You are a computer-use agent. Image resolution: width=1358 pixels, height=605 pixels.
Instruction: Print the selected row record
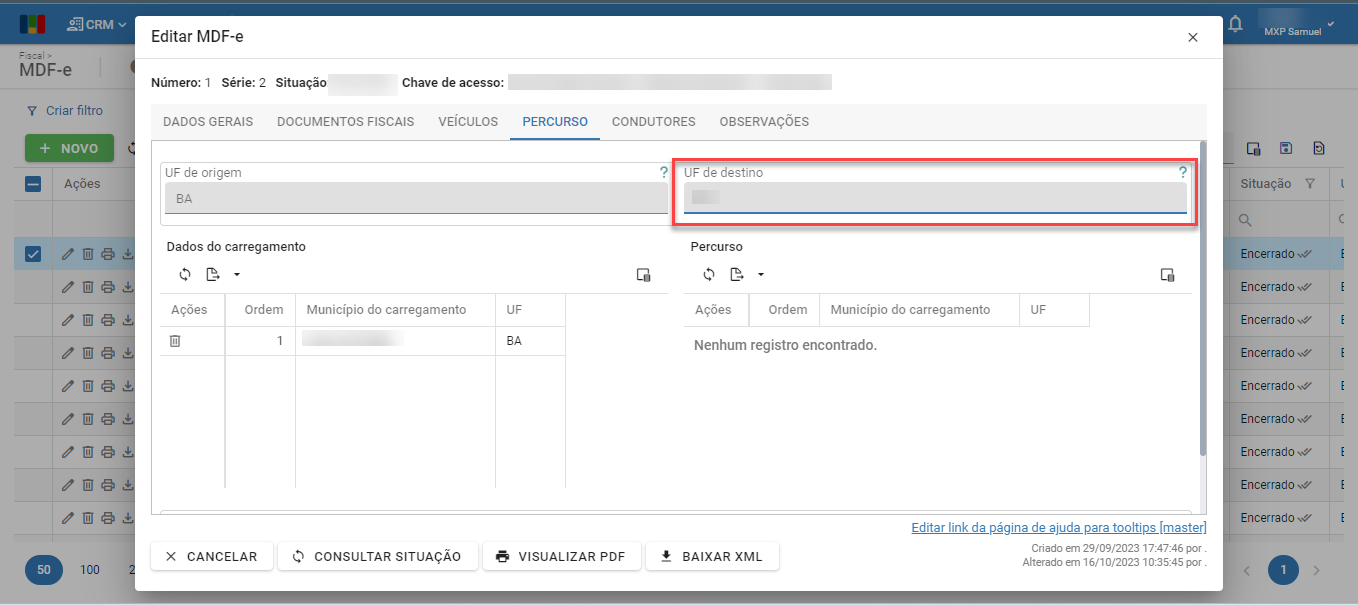click(x=108, y=254)
